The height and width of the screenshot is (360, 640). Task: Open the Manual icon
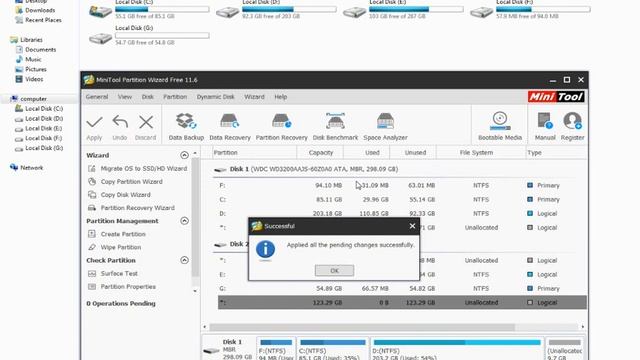pyautogui.click(x=545, y=121)
